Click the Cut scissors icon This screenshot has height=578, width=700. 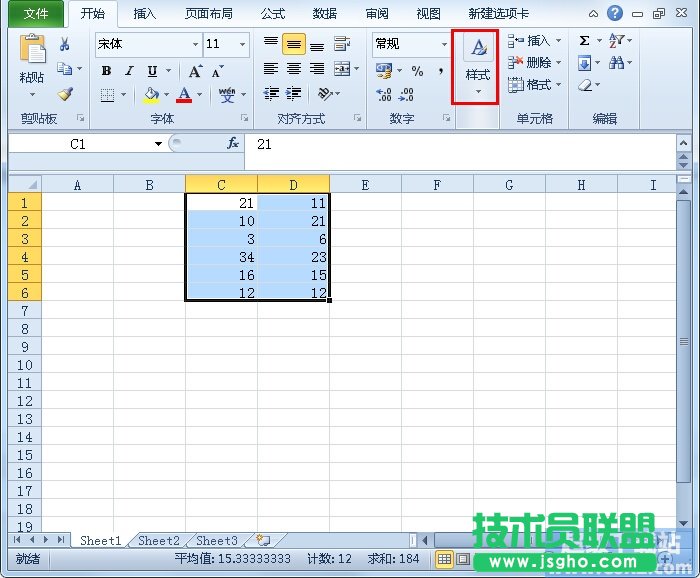click(x=65, y=44)
